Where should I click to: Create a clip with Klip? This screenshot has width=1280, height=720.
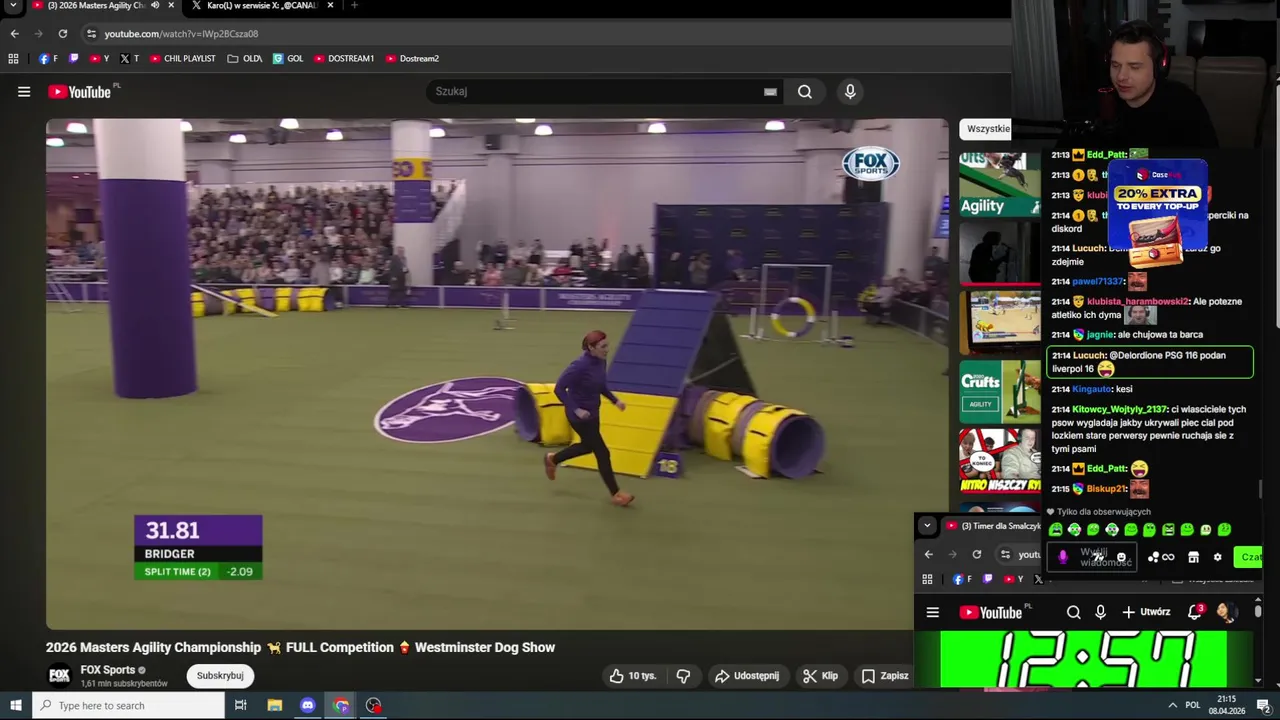(820, 676)
